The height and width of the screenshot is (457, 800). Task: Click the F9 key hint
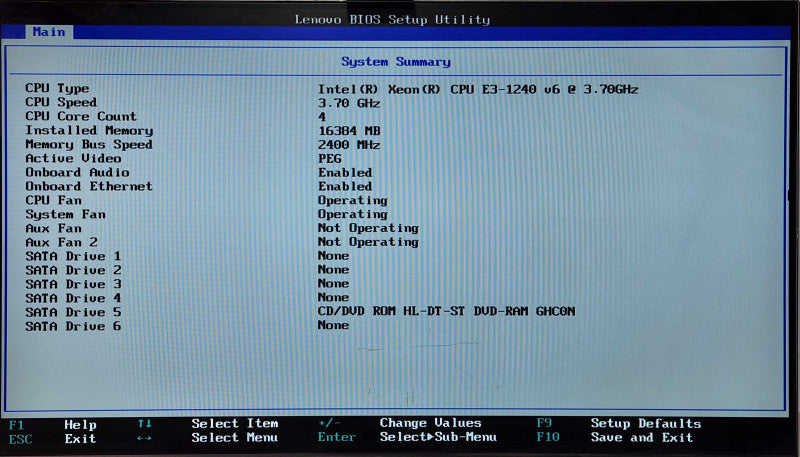(544, 422)
